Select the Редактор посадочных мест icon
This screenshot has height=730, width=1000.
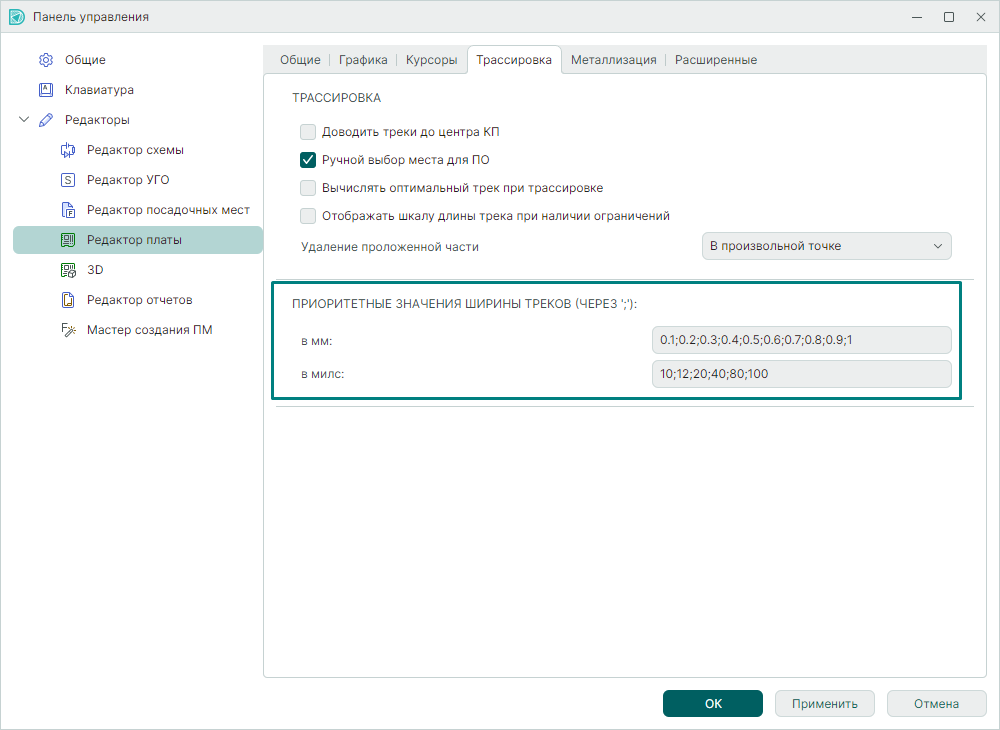(68, 210)
